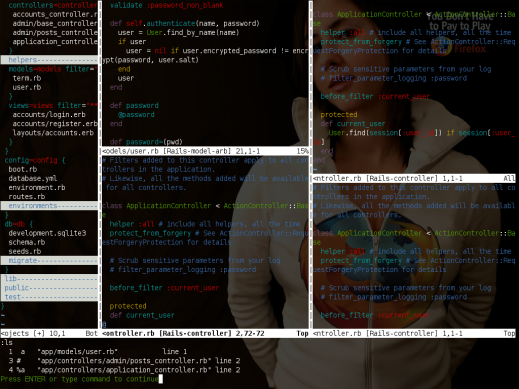Open accounts/login.erb view file
The width and height of the screenshot is (519, 389).
(x=49, y=115)
